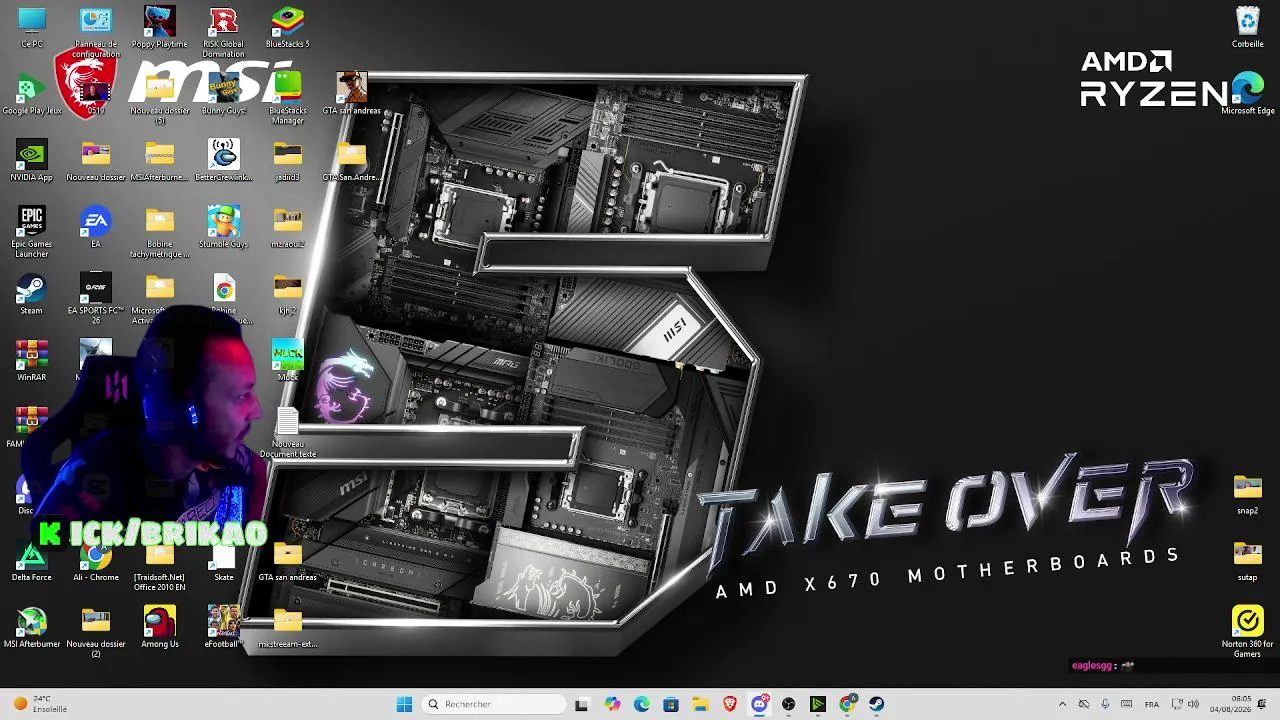This screenshot has width=1280, height=720.
Task: Open the GTA san andreas folder near Skate
Action: pos(288,561)
